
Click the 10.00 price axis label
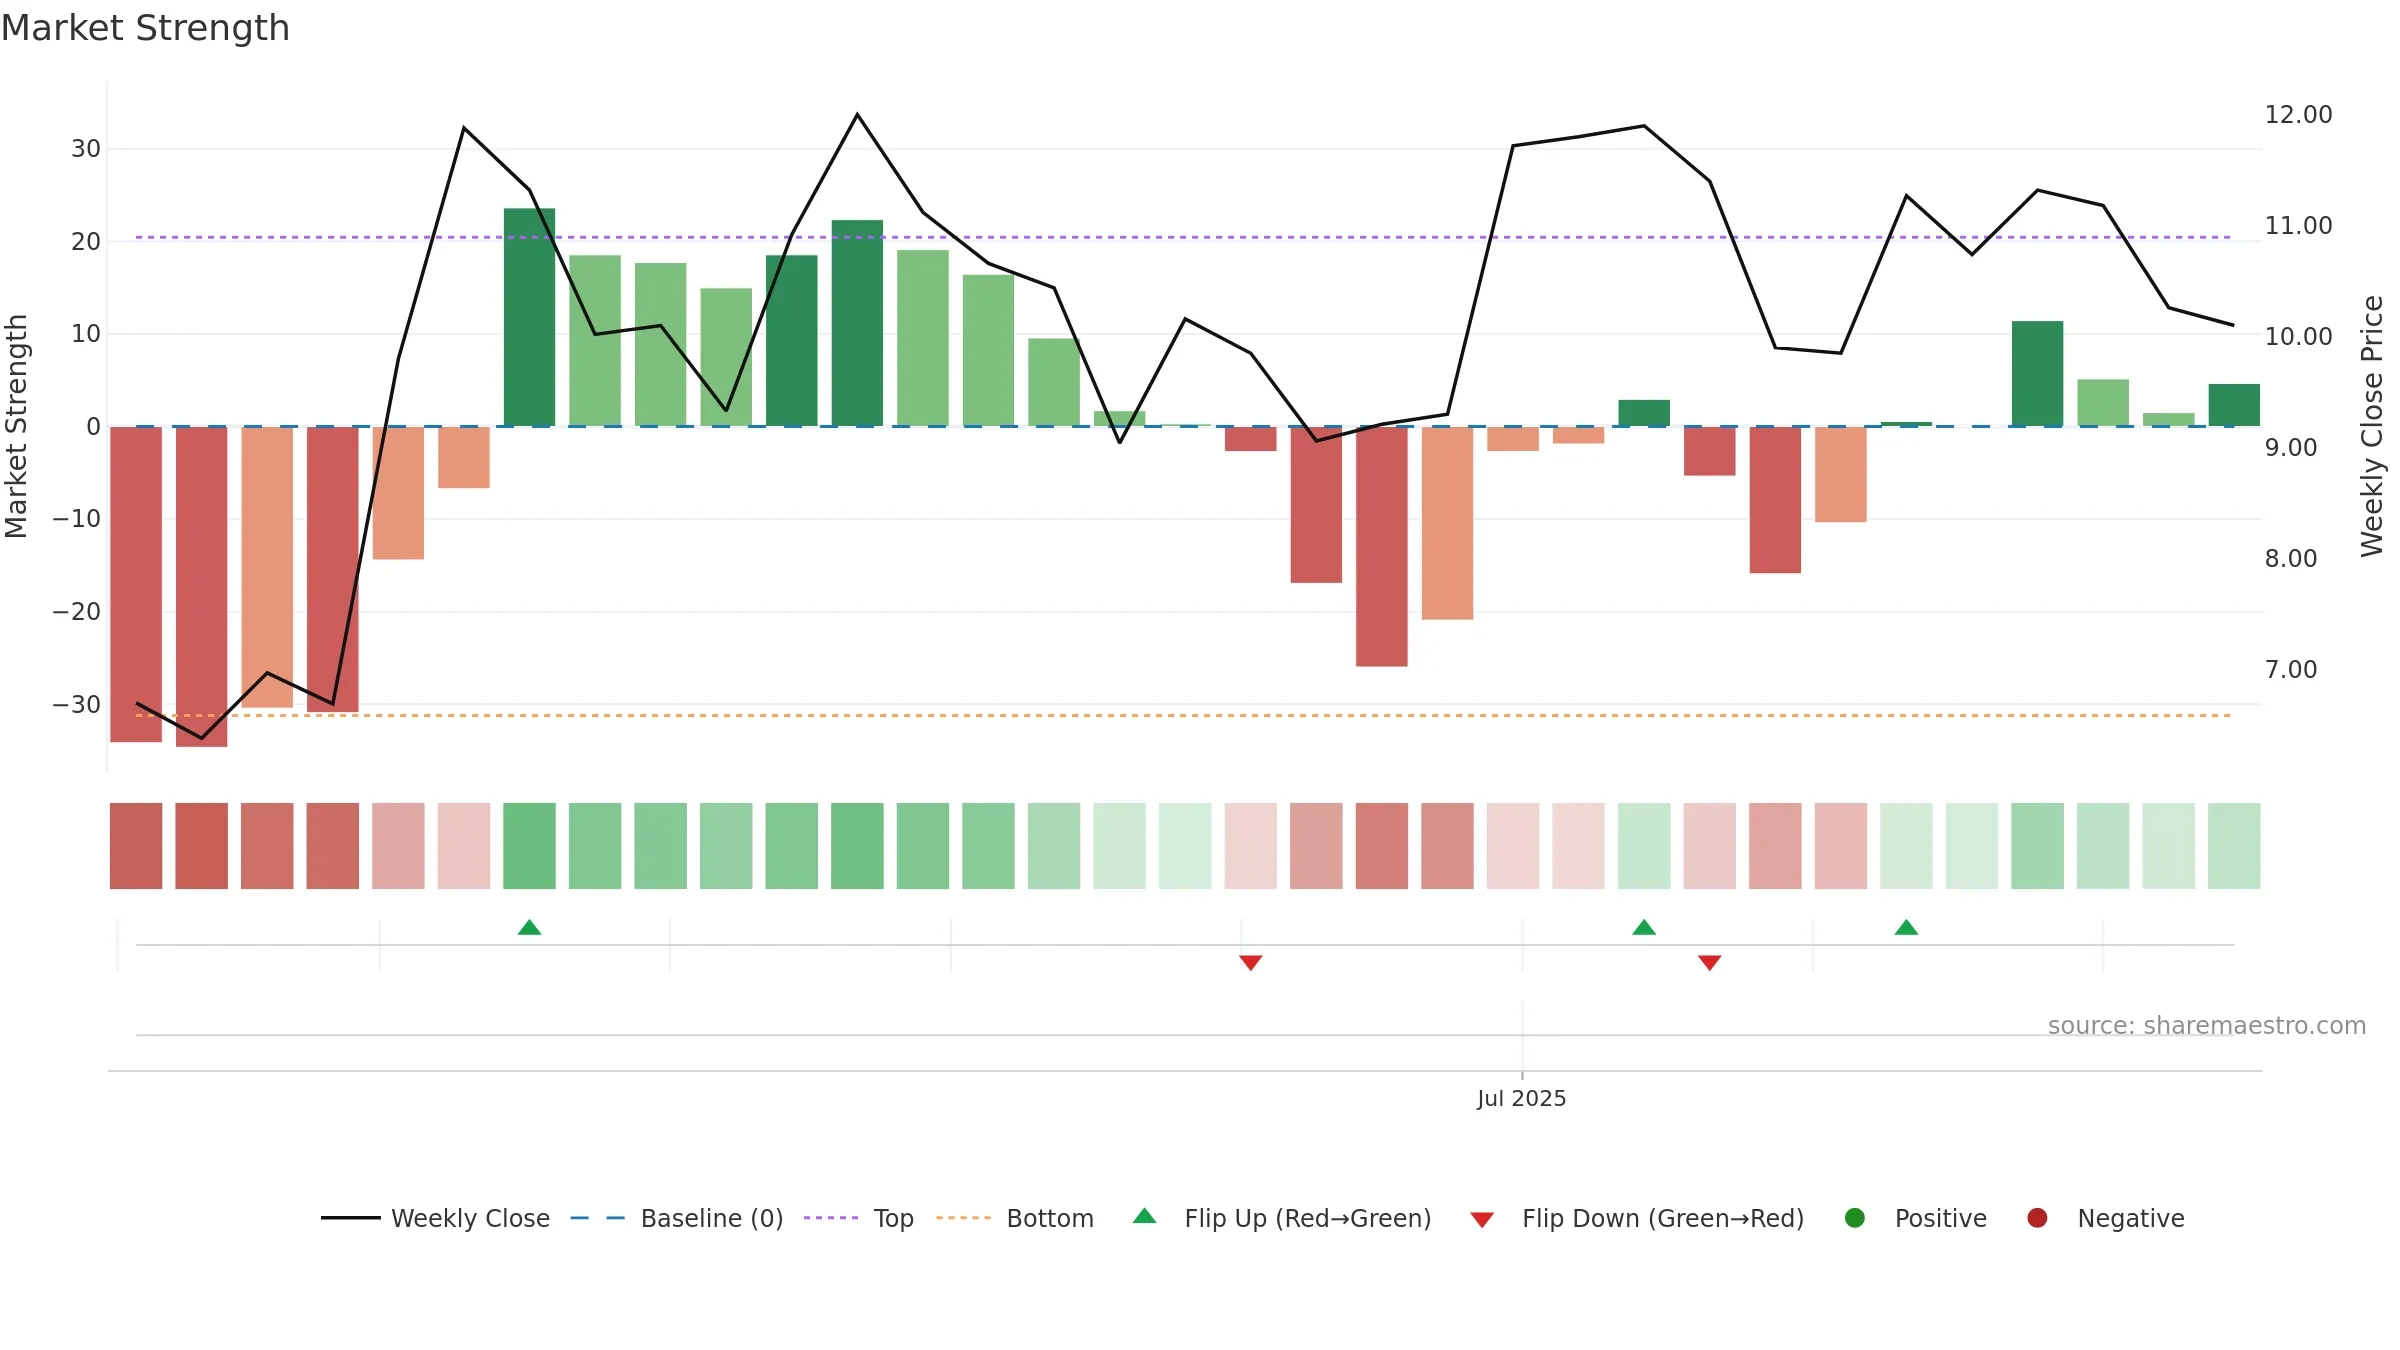pos(2298,337)
